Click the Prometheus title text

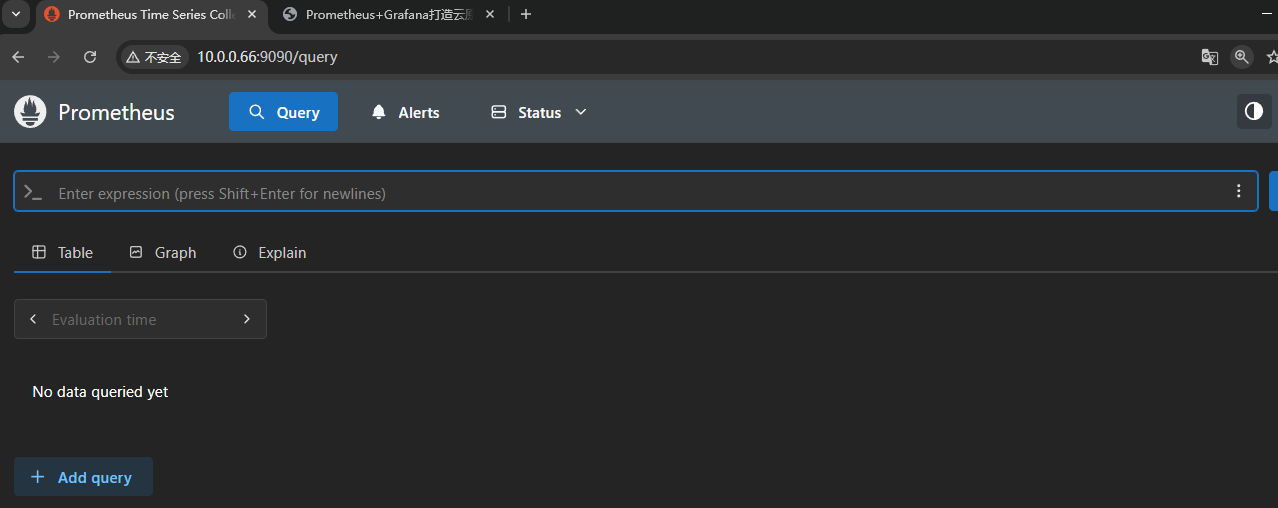pos(116,112)
